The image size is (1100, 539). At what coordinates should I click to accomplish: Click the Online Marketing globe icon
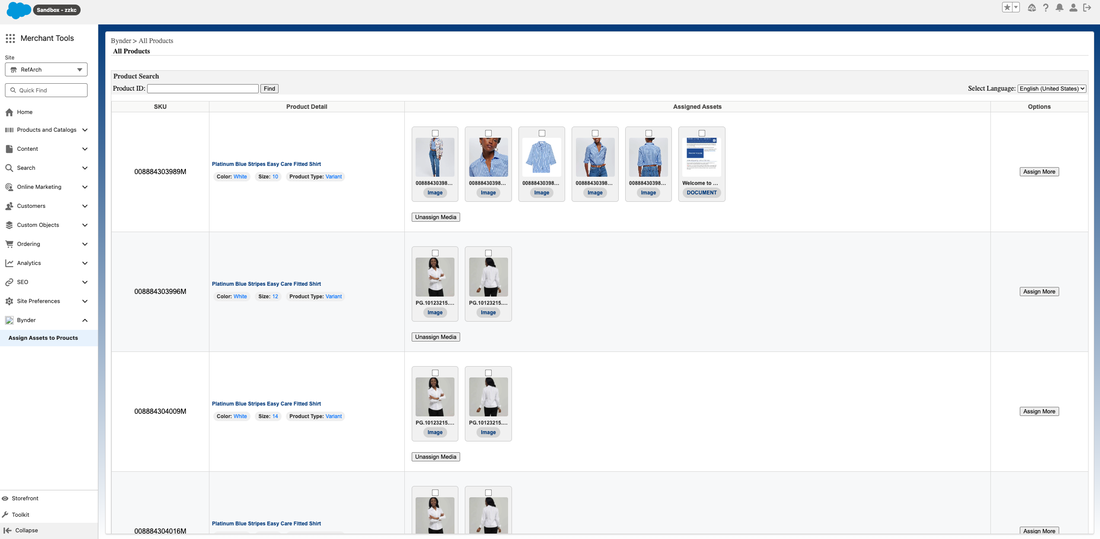(9, 187)
